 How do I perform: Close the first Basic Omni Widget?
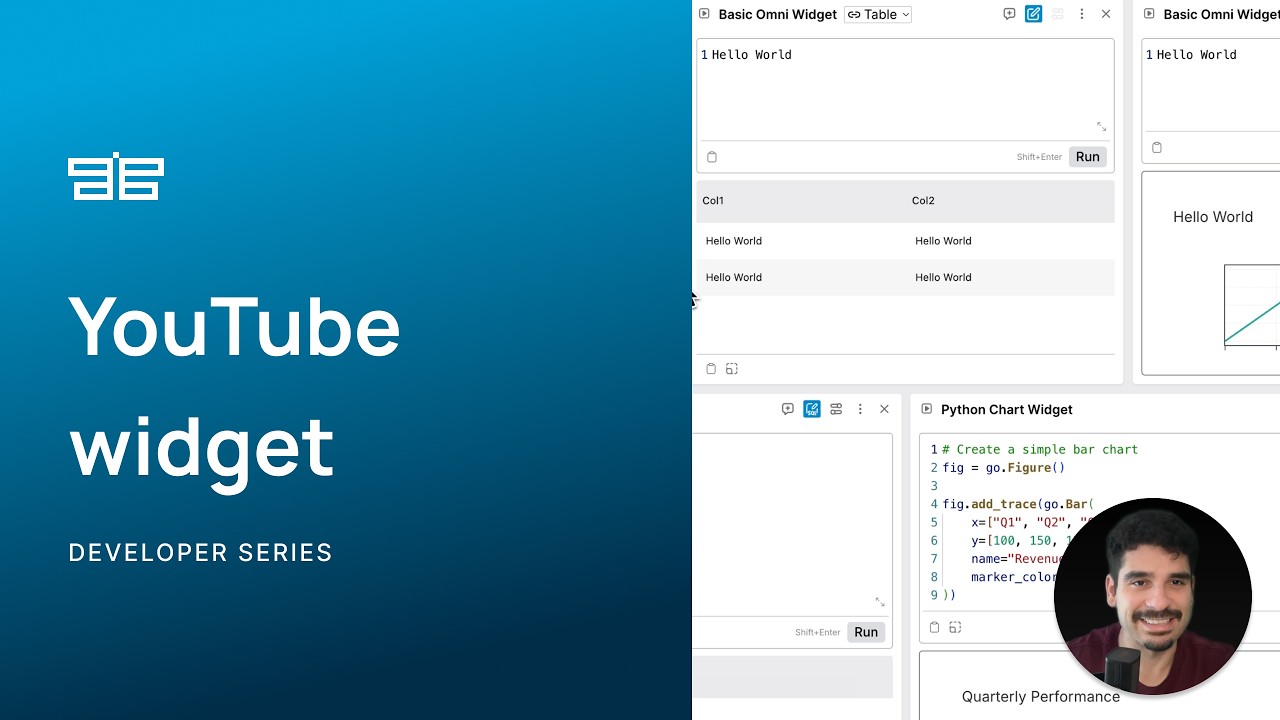(x=1105, y=14)
